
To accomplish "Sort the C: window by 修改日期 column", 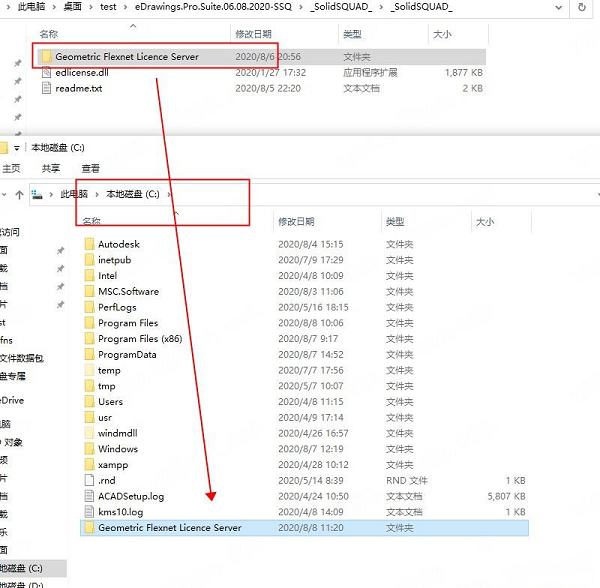I will 296,222.
